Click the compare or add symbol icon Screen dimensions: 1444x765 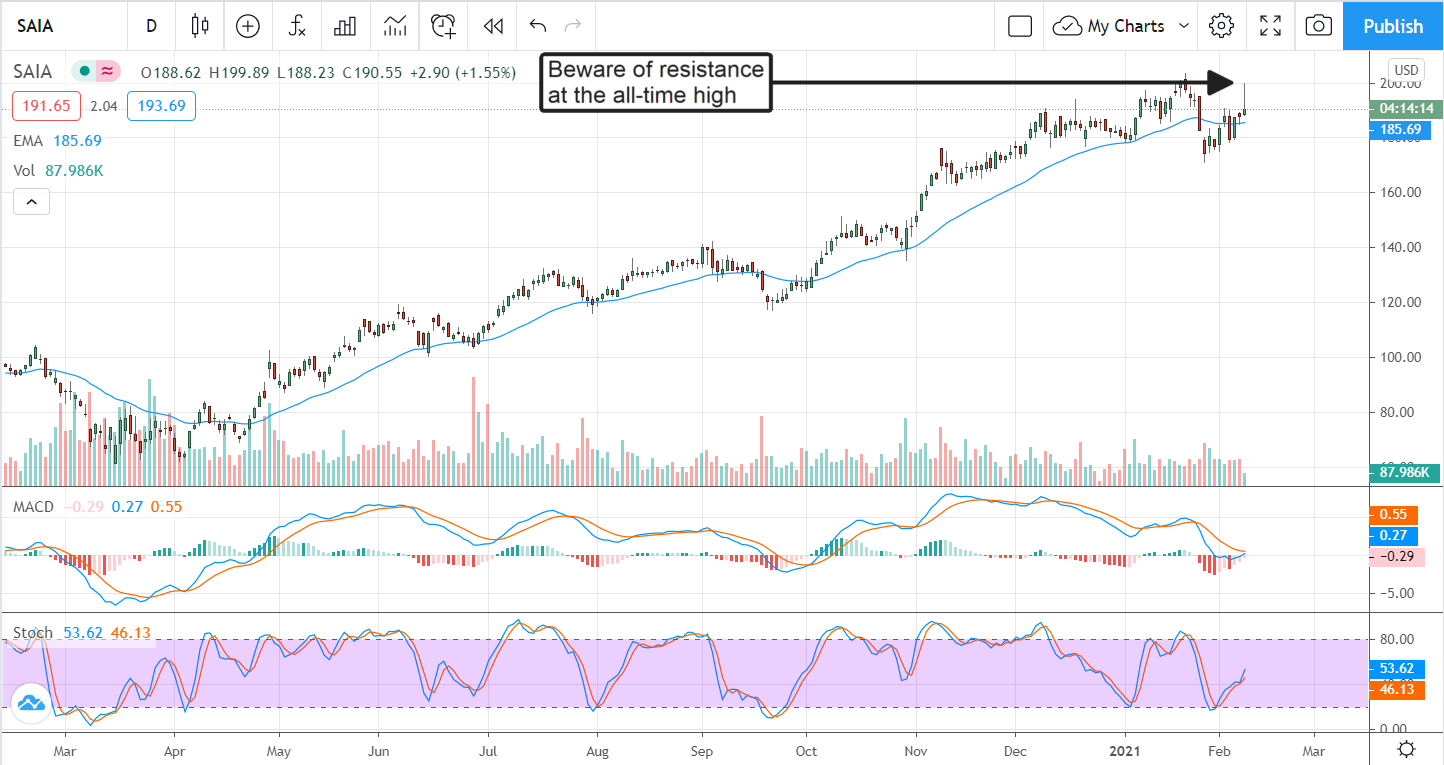[x=248, y=26]
